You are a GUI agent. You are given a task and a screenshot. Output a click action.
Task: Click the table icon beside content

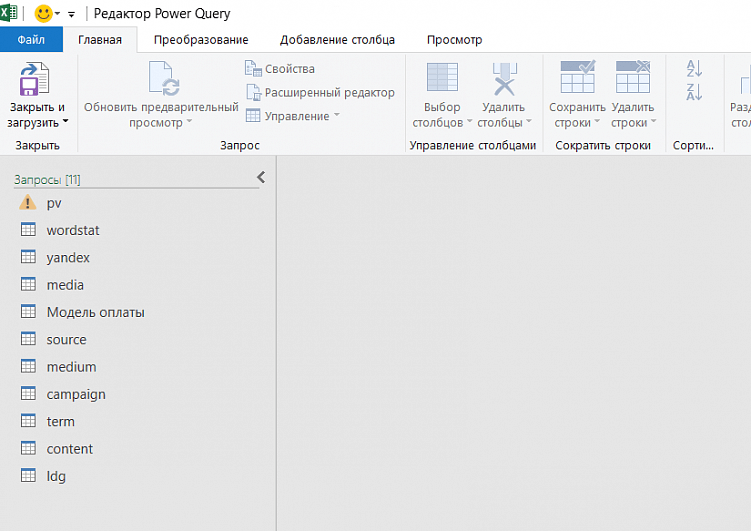tap(28, 448)
